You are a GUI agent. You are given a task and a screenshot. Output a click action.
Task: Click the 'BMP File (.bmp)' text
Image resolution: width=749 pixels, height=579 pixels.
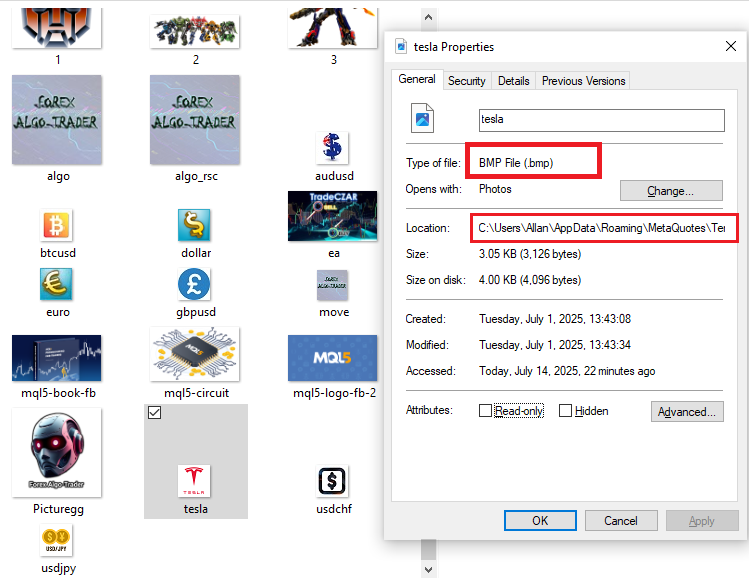point(516,163)
